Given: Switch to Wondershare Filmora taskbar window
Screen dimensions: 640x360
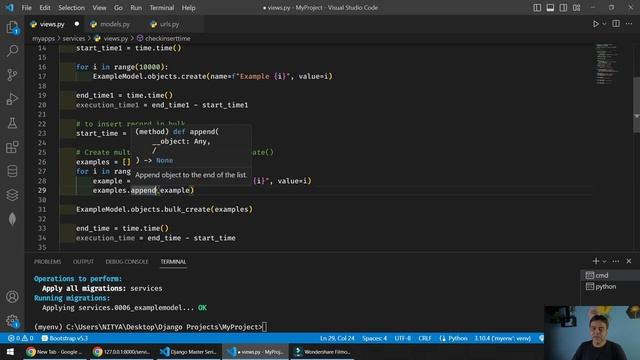Looking at the screenshot, I should pyautogui.click(x=322, y=352).
